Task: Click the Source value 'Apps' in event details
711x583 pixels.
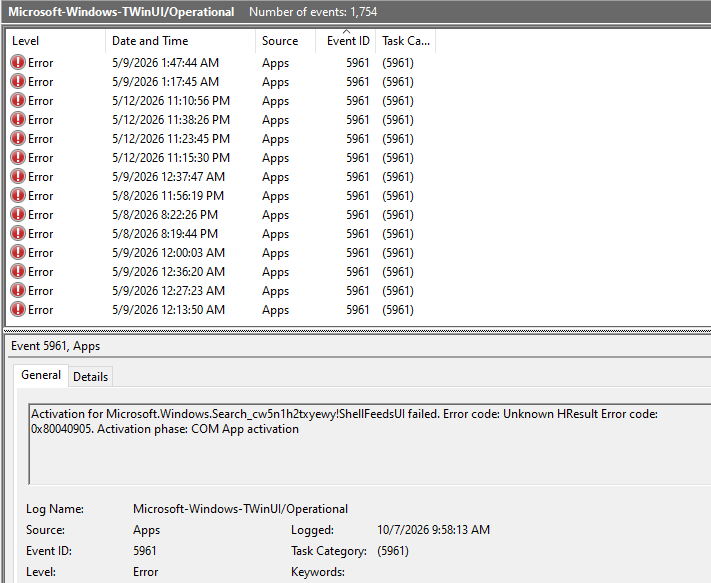Action: [x=146, y=530]
